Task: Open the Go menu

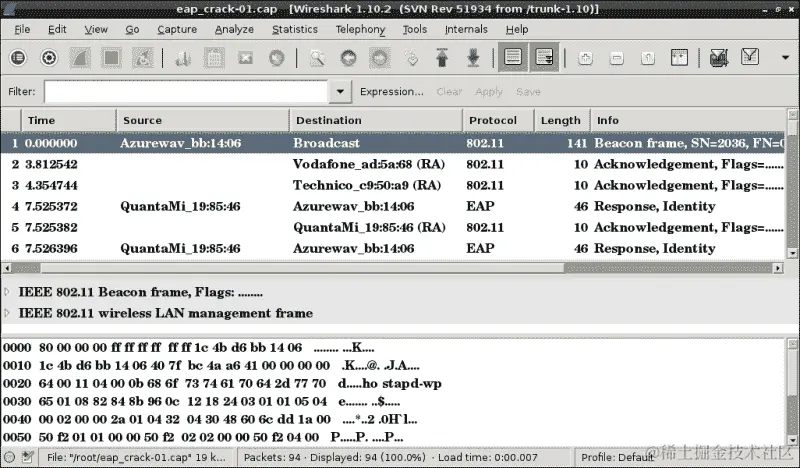Action: click(132, 30)
